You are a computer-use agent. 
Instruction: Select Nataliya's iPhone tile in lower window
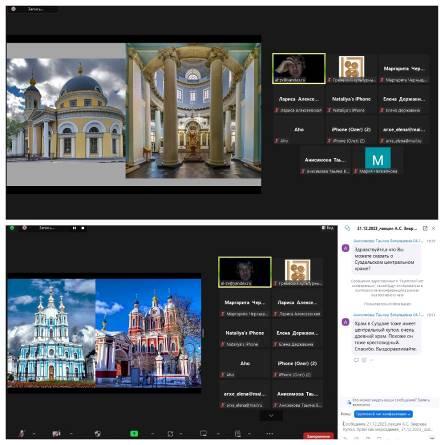(x=245, y=333)
